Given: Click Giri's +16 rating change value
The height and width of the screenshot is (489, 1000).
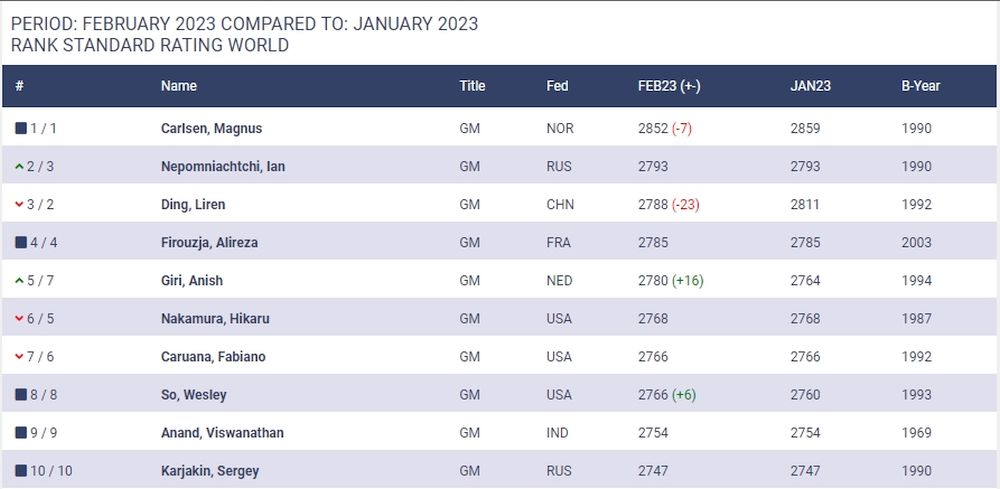Looking at the screenshot, I should tap(688, 281).
